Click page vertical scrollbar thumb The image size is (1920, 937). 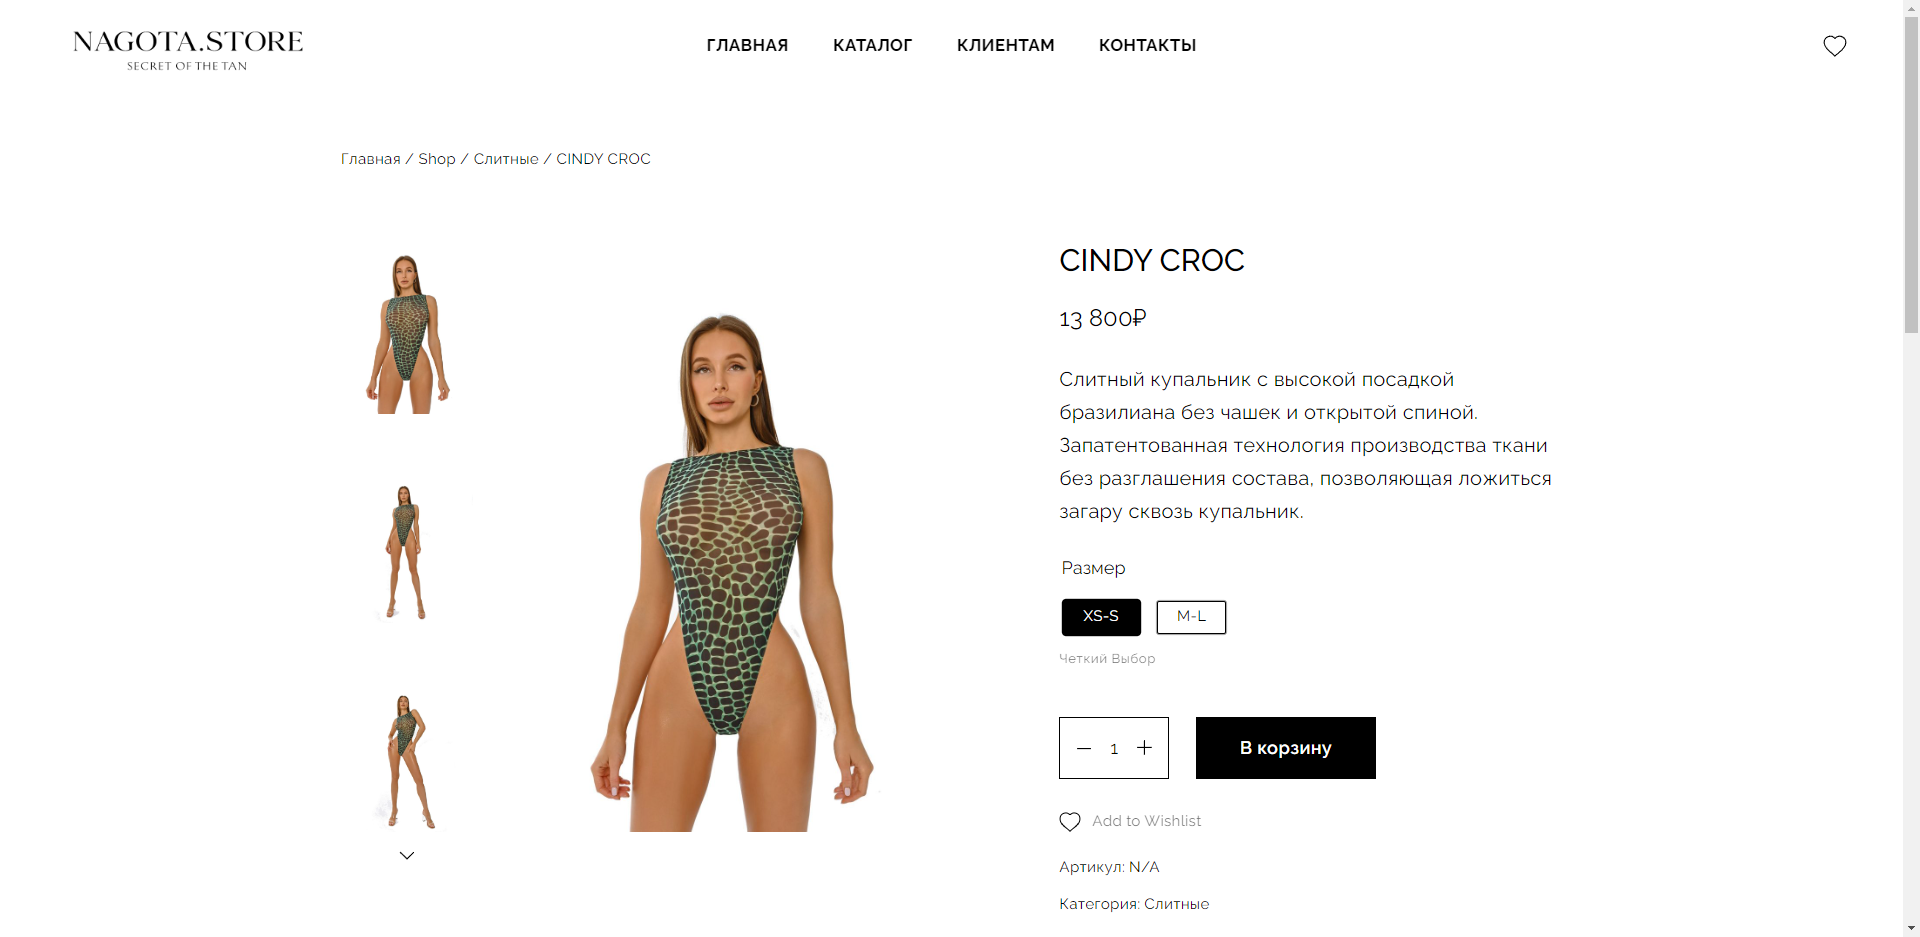(1911, 175)
